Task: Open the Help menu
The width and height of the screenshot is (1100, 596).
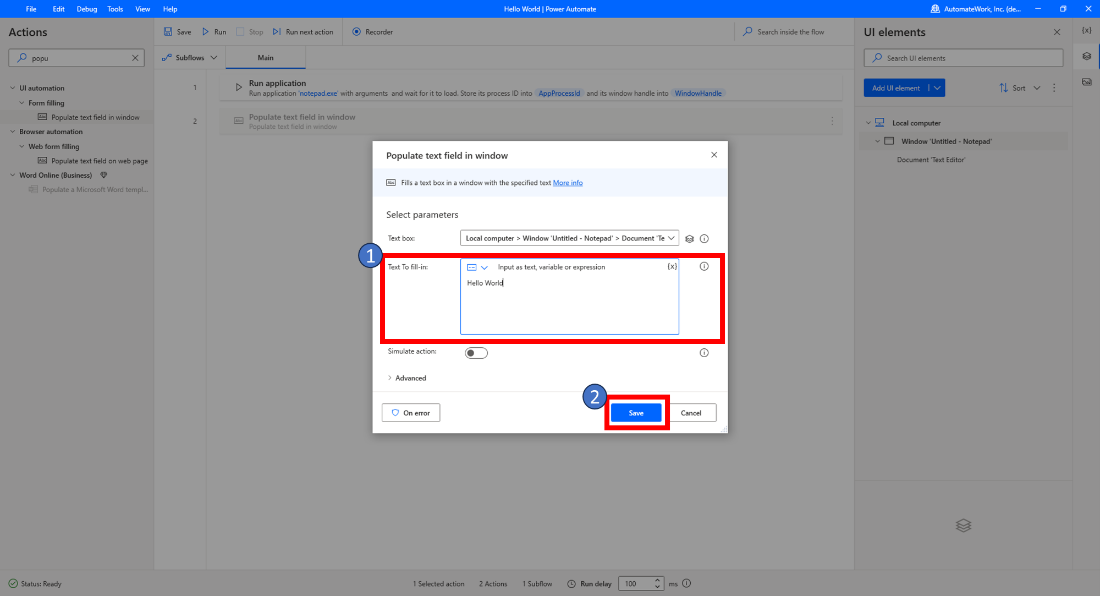Action: pyautogui.click(x=170, y=9)
